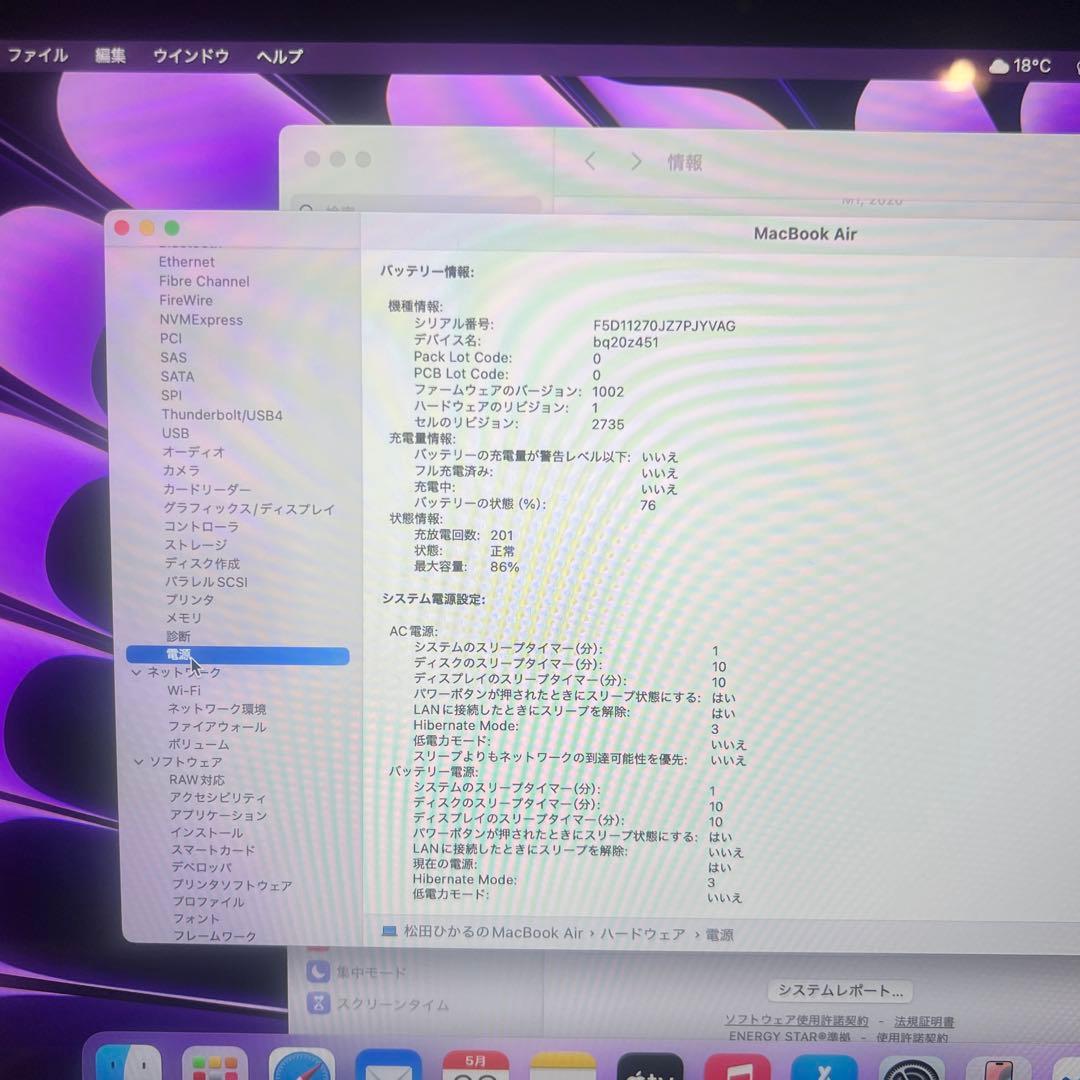
Task: Collapse the ソフトウェア section in sidebar
Action: (137, 761)
